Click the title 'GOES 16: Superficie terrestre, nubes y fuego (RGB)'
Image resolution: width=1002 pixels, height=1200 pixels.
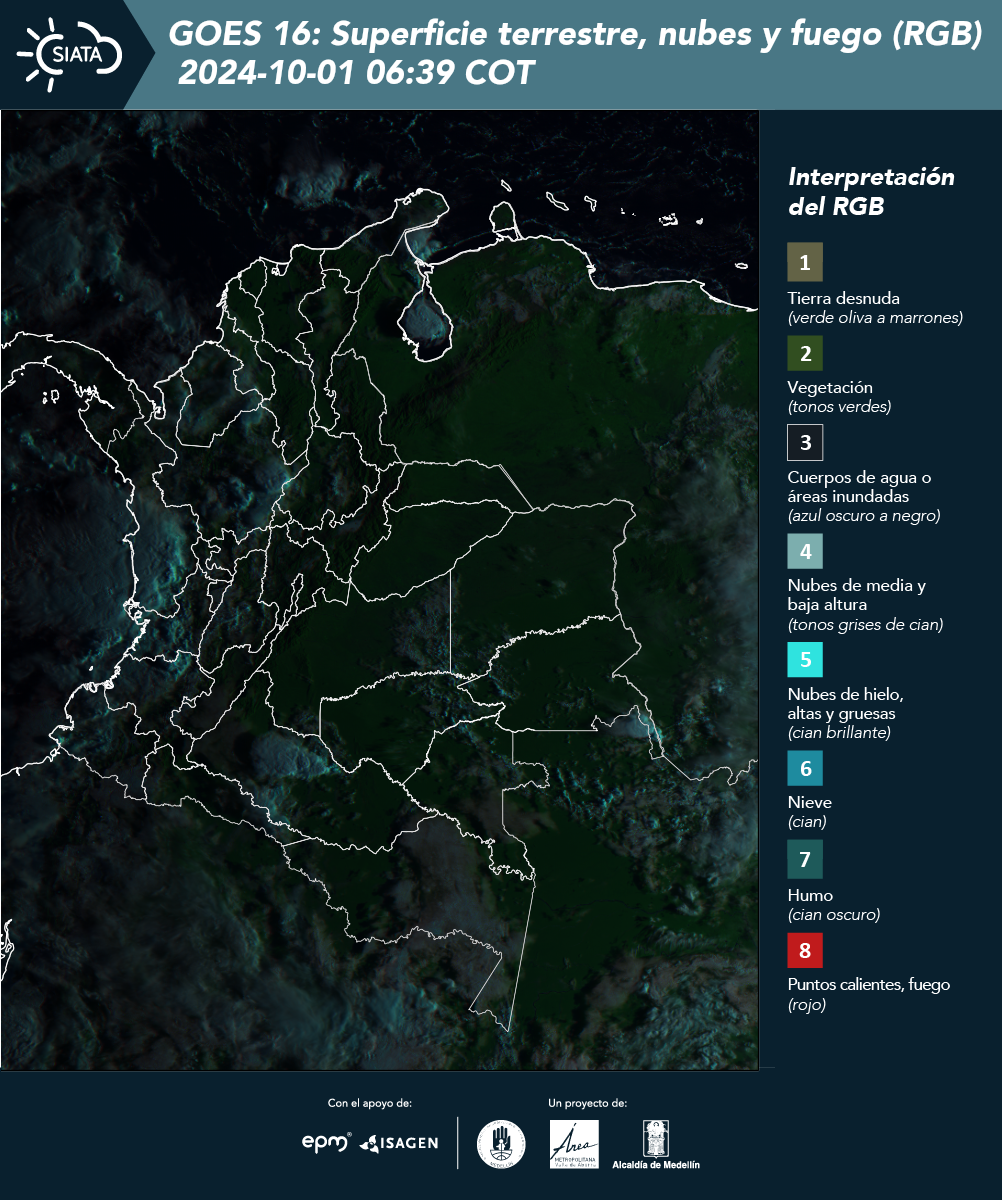(x=576, y=35)
